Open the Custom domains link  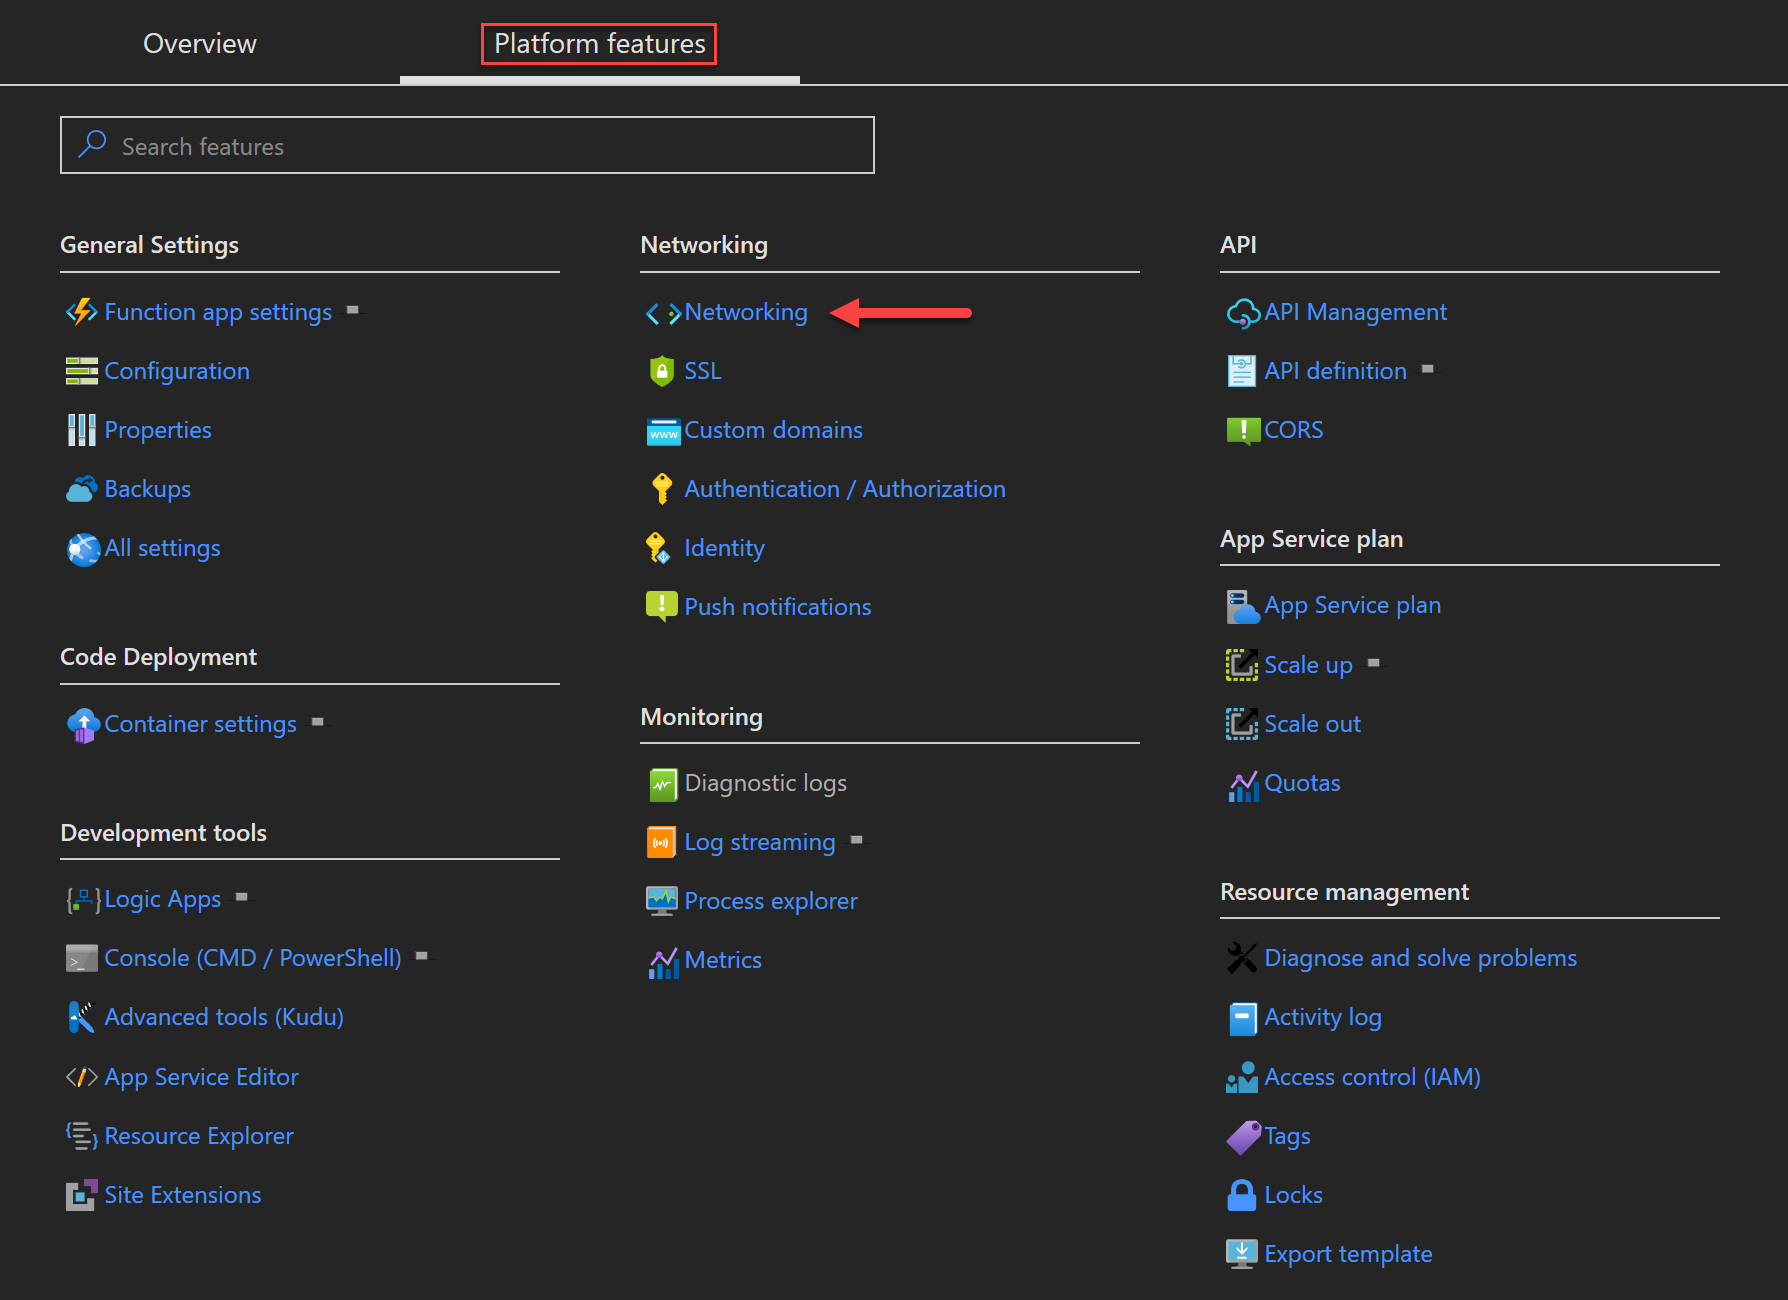tap(774, 430)
